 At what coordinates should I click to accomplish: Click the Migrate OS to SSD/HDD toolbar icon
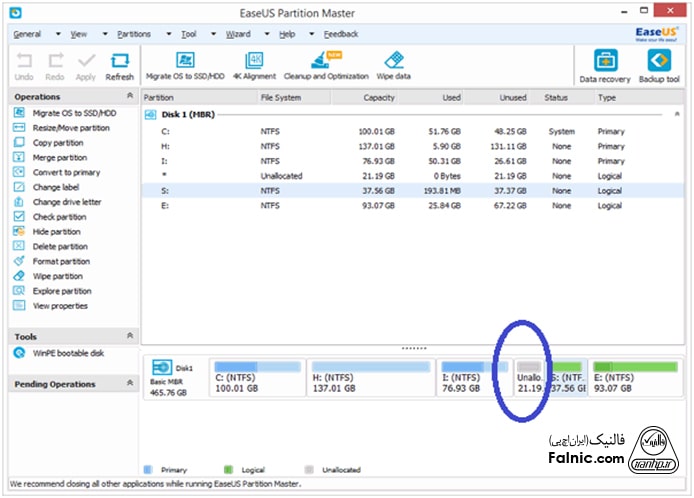(184, 60)
